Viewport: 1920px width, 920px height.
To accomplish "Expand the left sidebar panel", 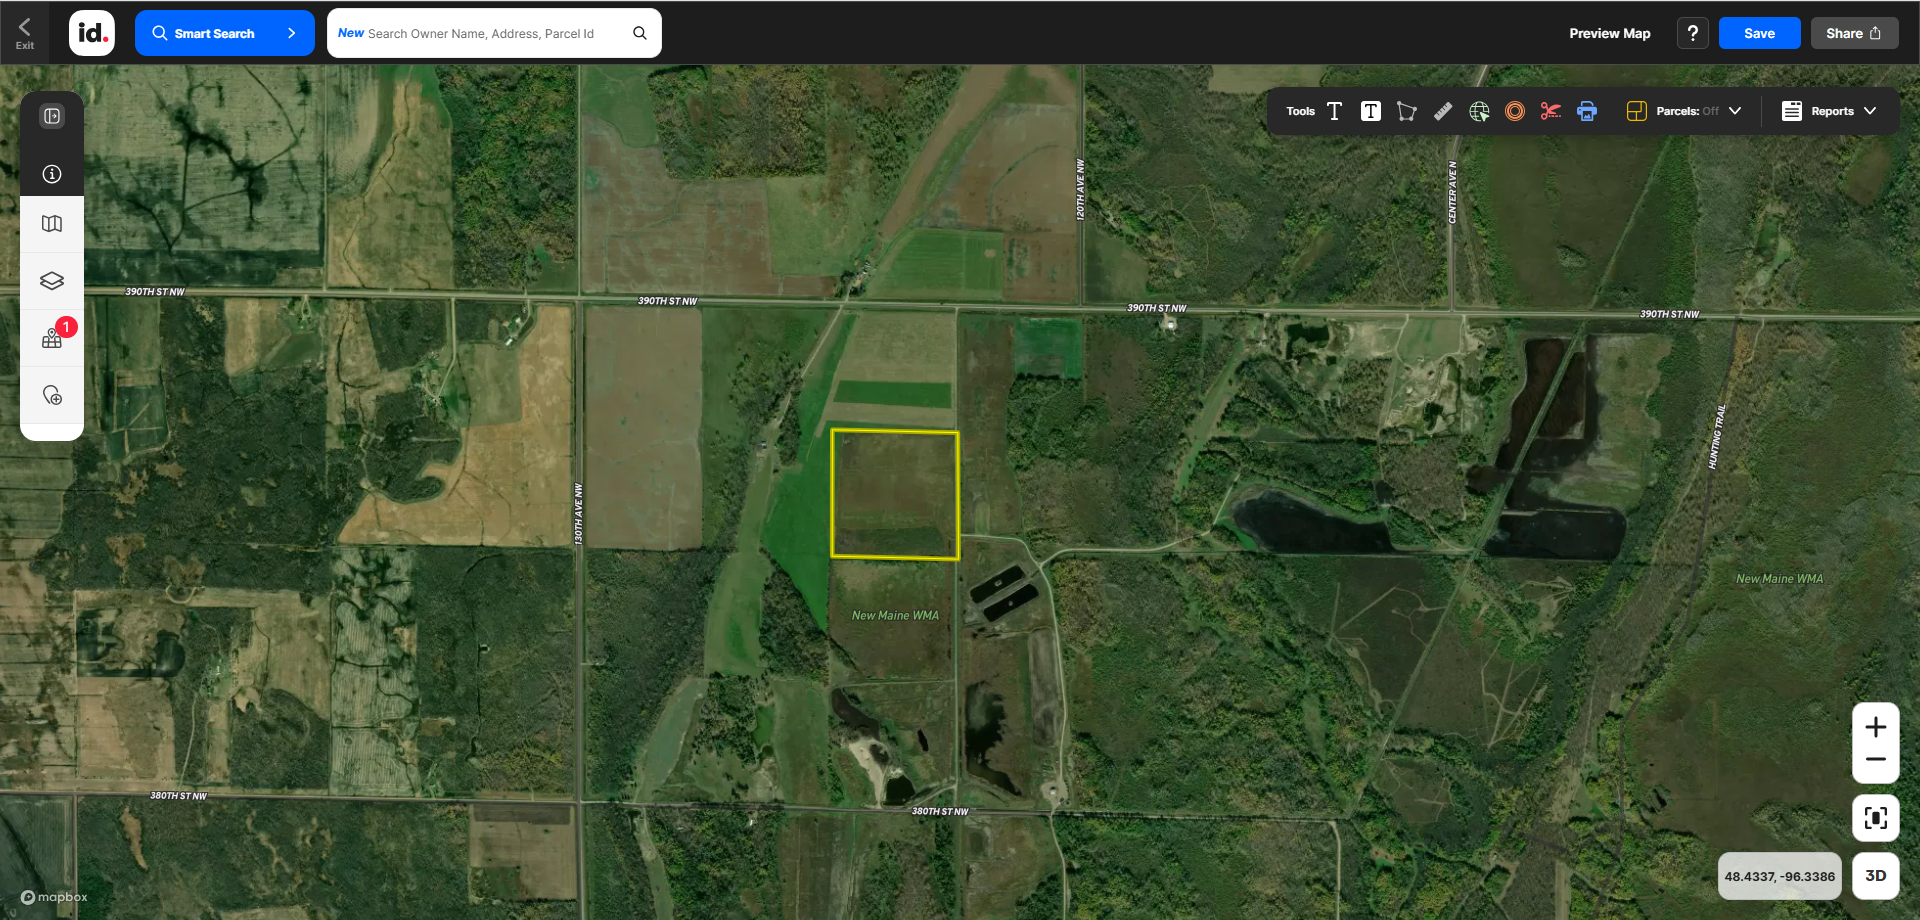I will pos(52,116).
